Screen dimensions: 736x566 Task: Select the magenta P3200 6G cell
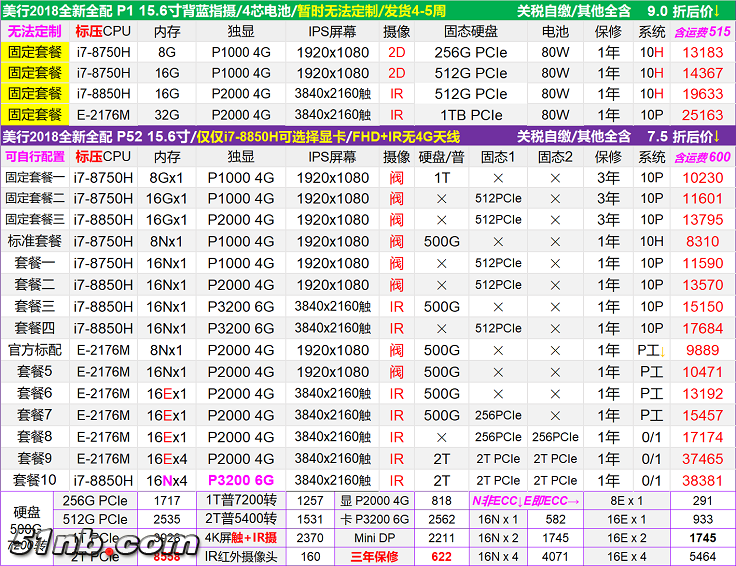point(240,480)
